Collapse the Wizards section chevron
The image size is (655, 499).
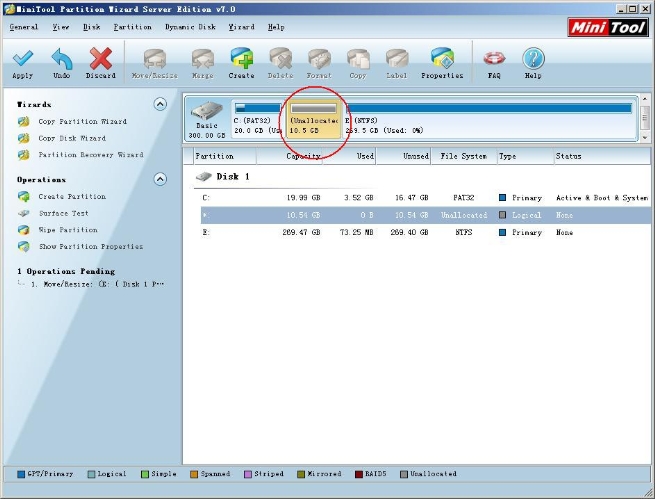tap(160, 104)
